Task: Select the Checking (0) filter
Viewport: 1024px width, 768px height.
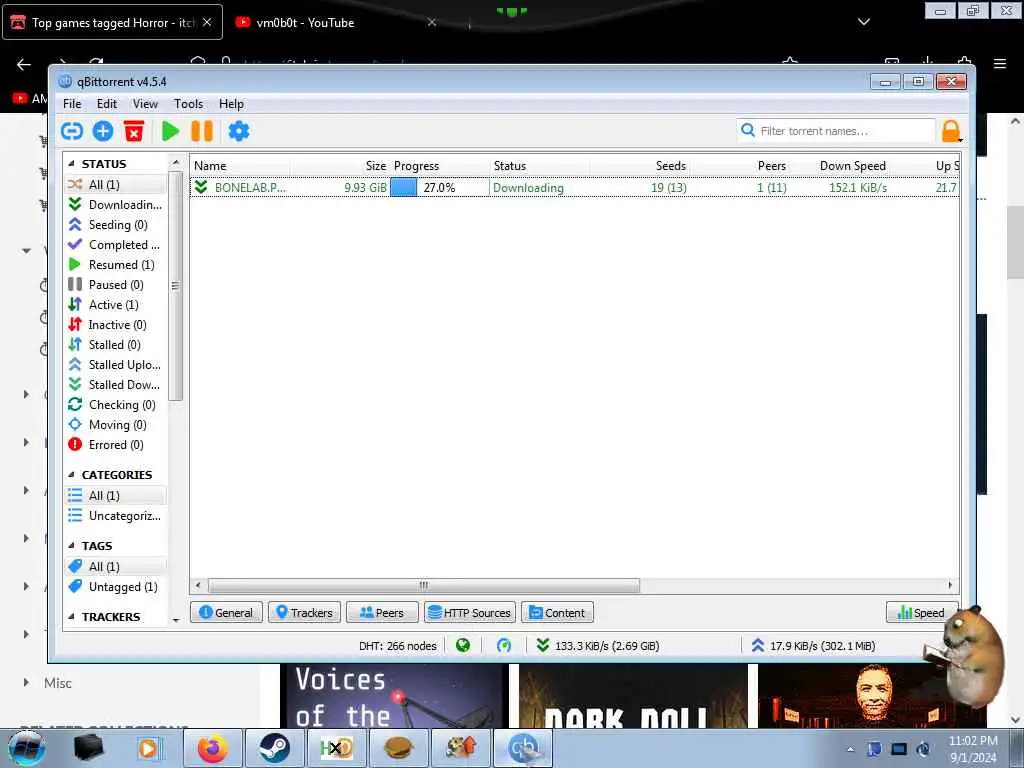Action: (x=116, y=405)
